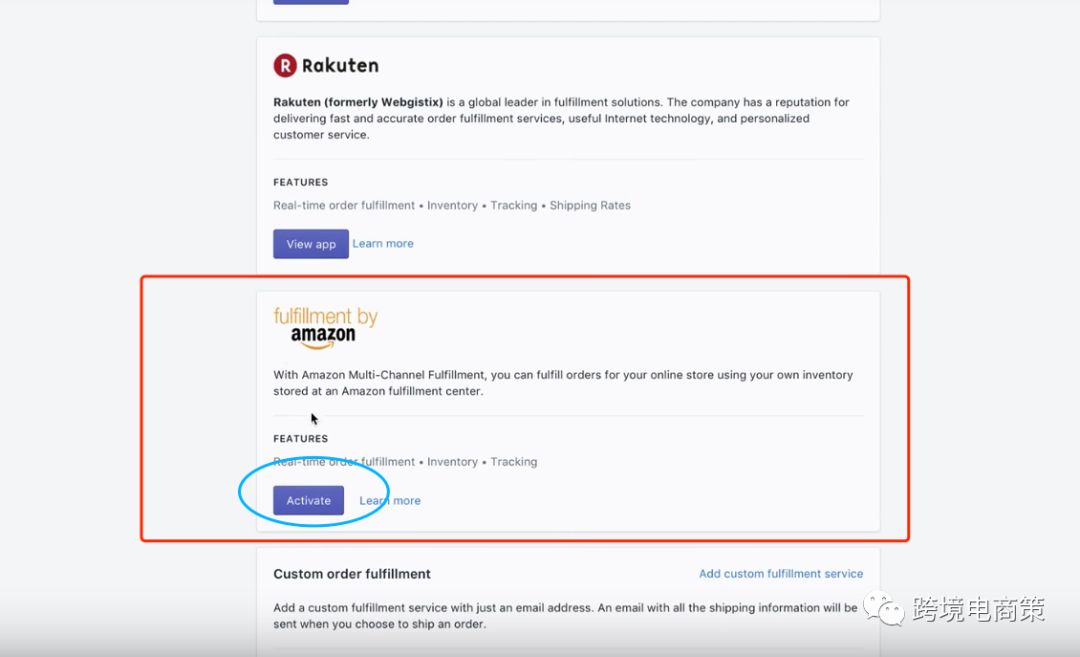Click bold text Rakuten (formerly Webgistix)
The height and width of the screenshot is (657, 1080).
coord(358,102)
